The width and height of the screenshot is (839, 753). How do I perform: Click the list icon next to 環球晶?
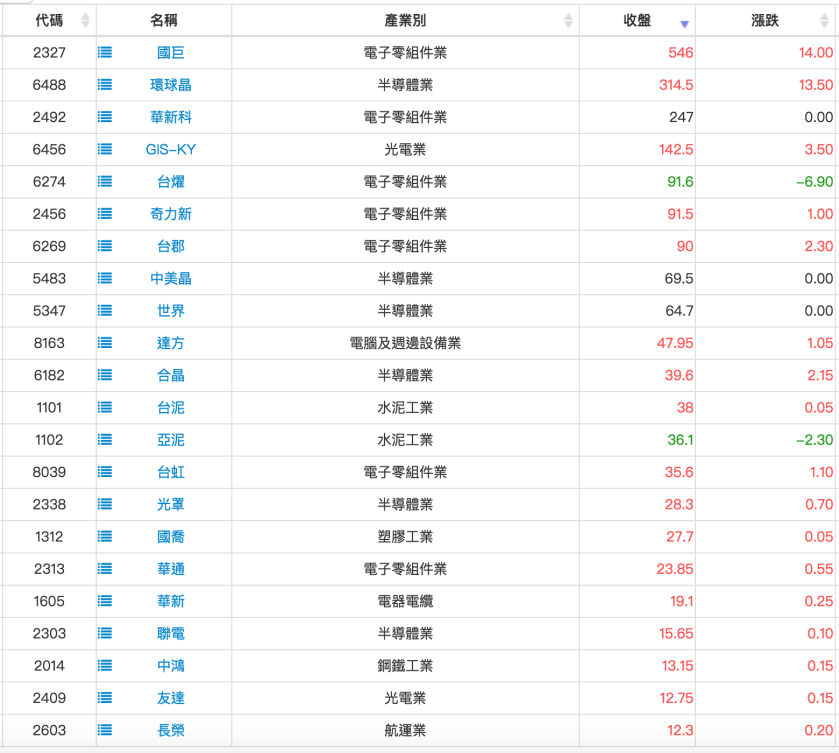[x=105, y=85]
